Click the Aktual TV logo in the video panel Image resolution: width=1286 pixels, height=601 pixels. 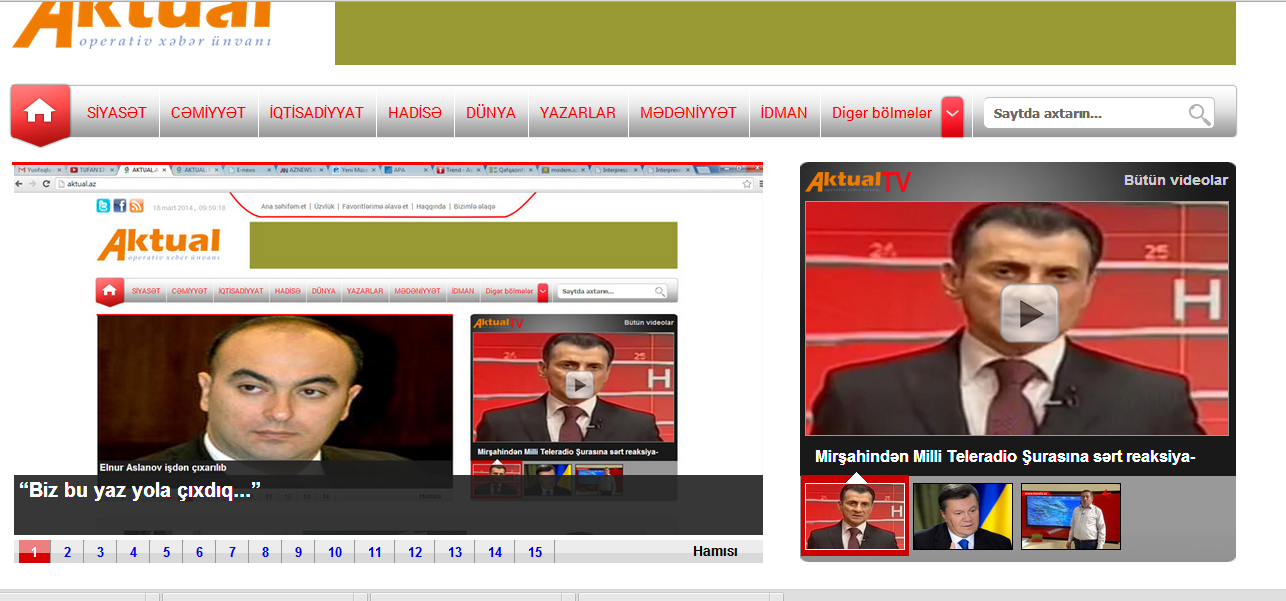[858, 181]
